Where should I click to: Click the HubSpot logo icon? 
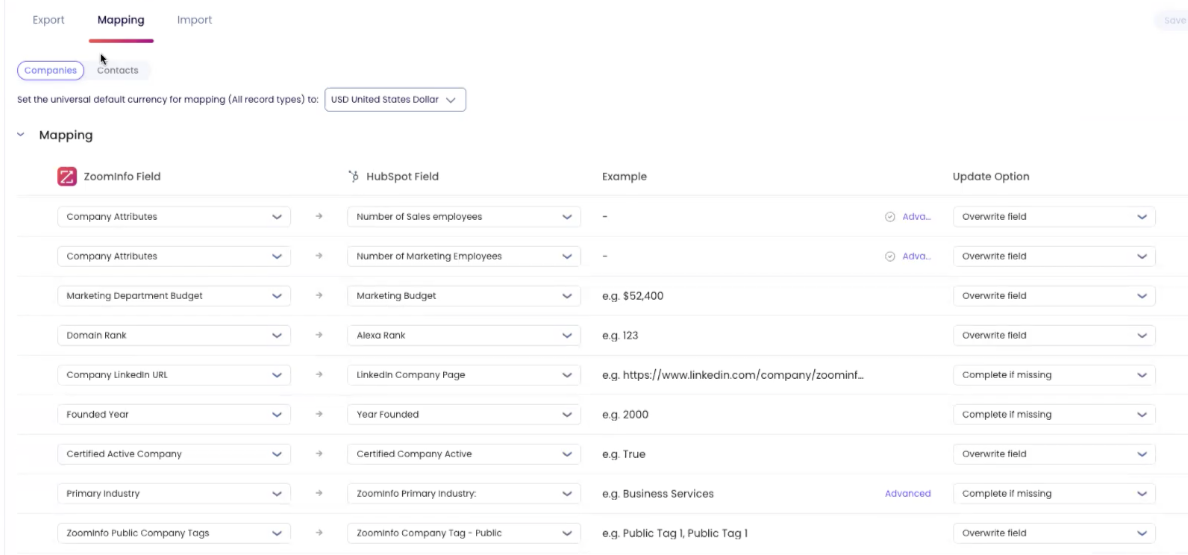pos(353,176)
